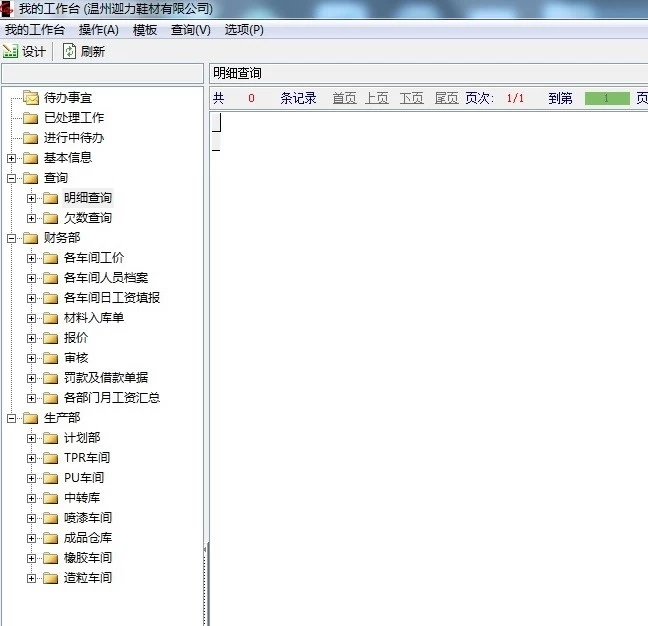Click the 首页 first page link
The width and height of the screenshot is (648, 626).
[x=344, y=98]
